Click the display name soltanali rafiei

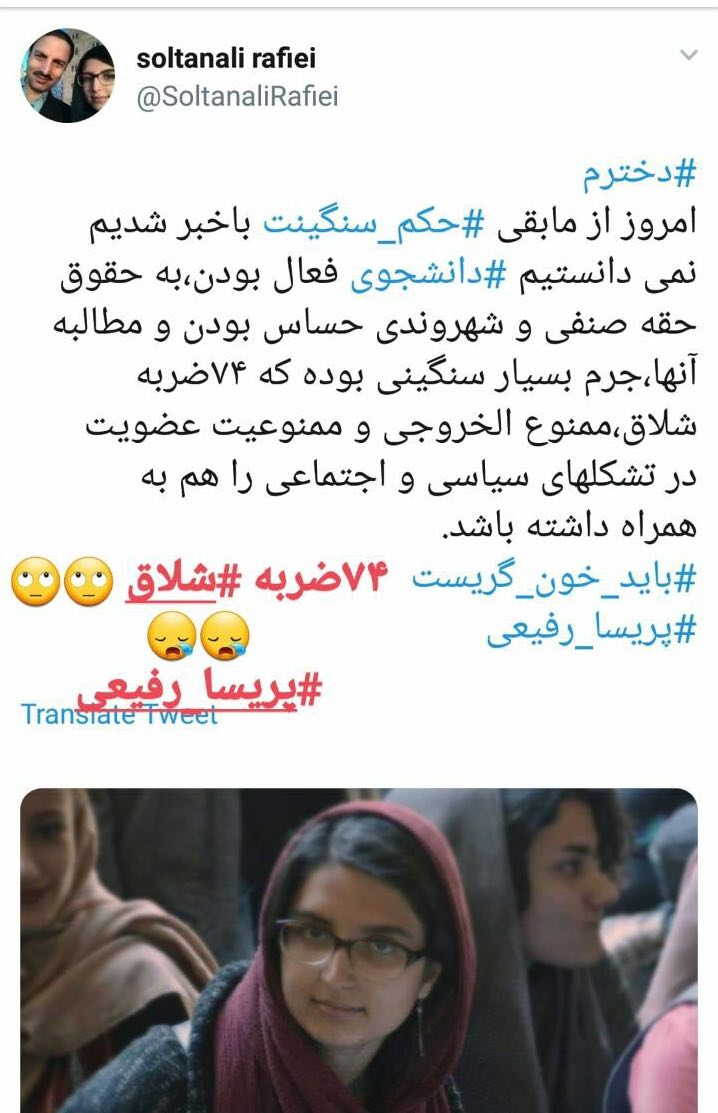226,58
